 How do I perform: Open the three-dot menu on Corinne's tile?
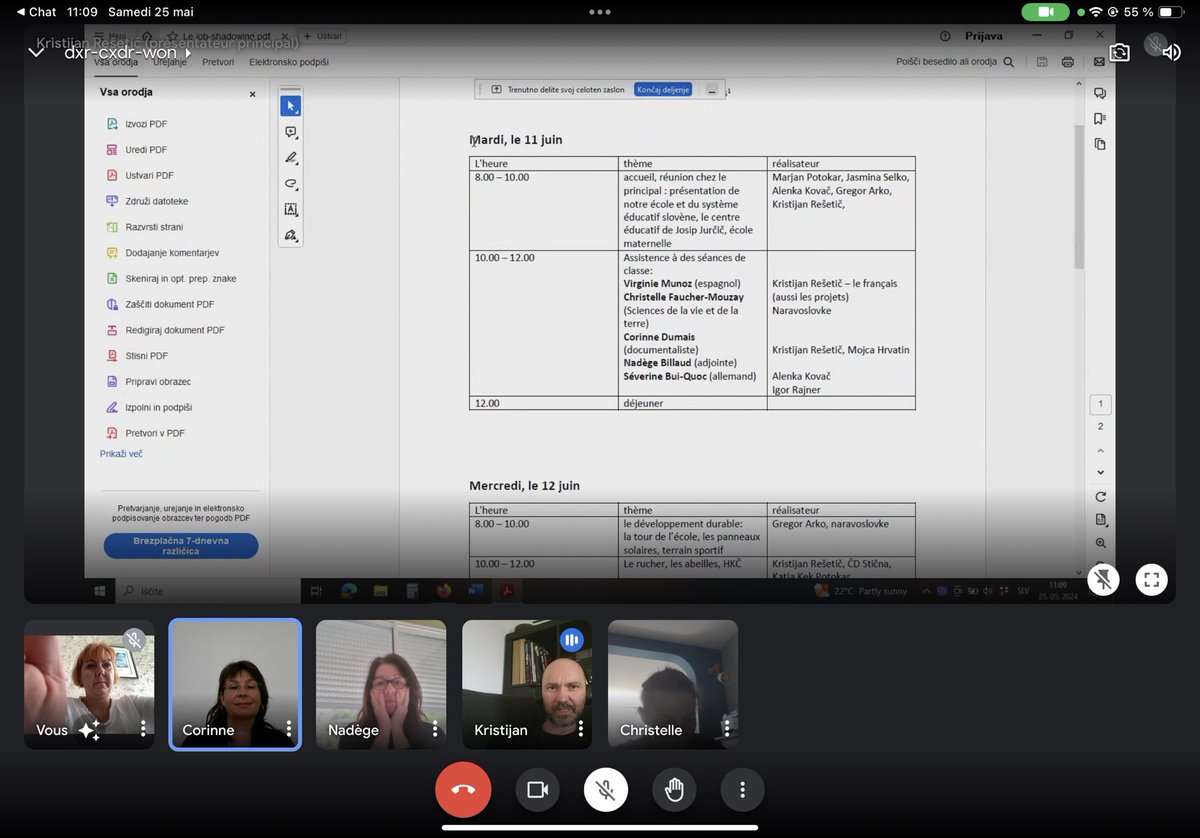(289, 729)
